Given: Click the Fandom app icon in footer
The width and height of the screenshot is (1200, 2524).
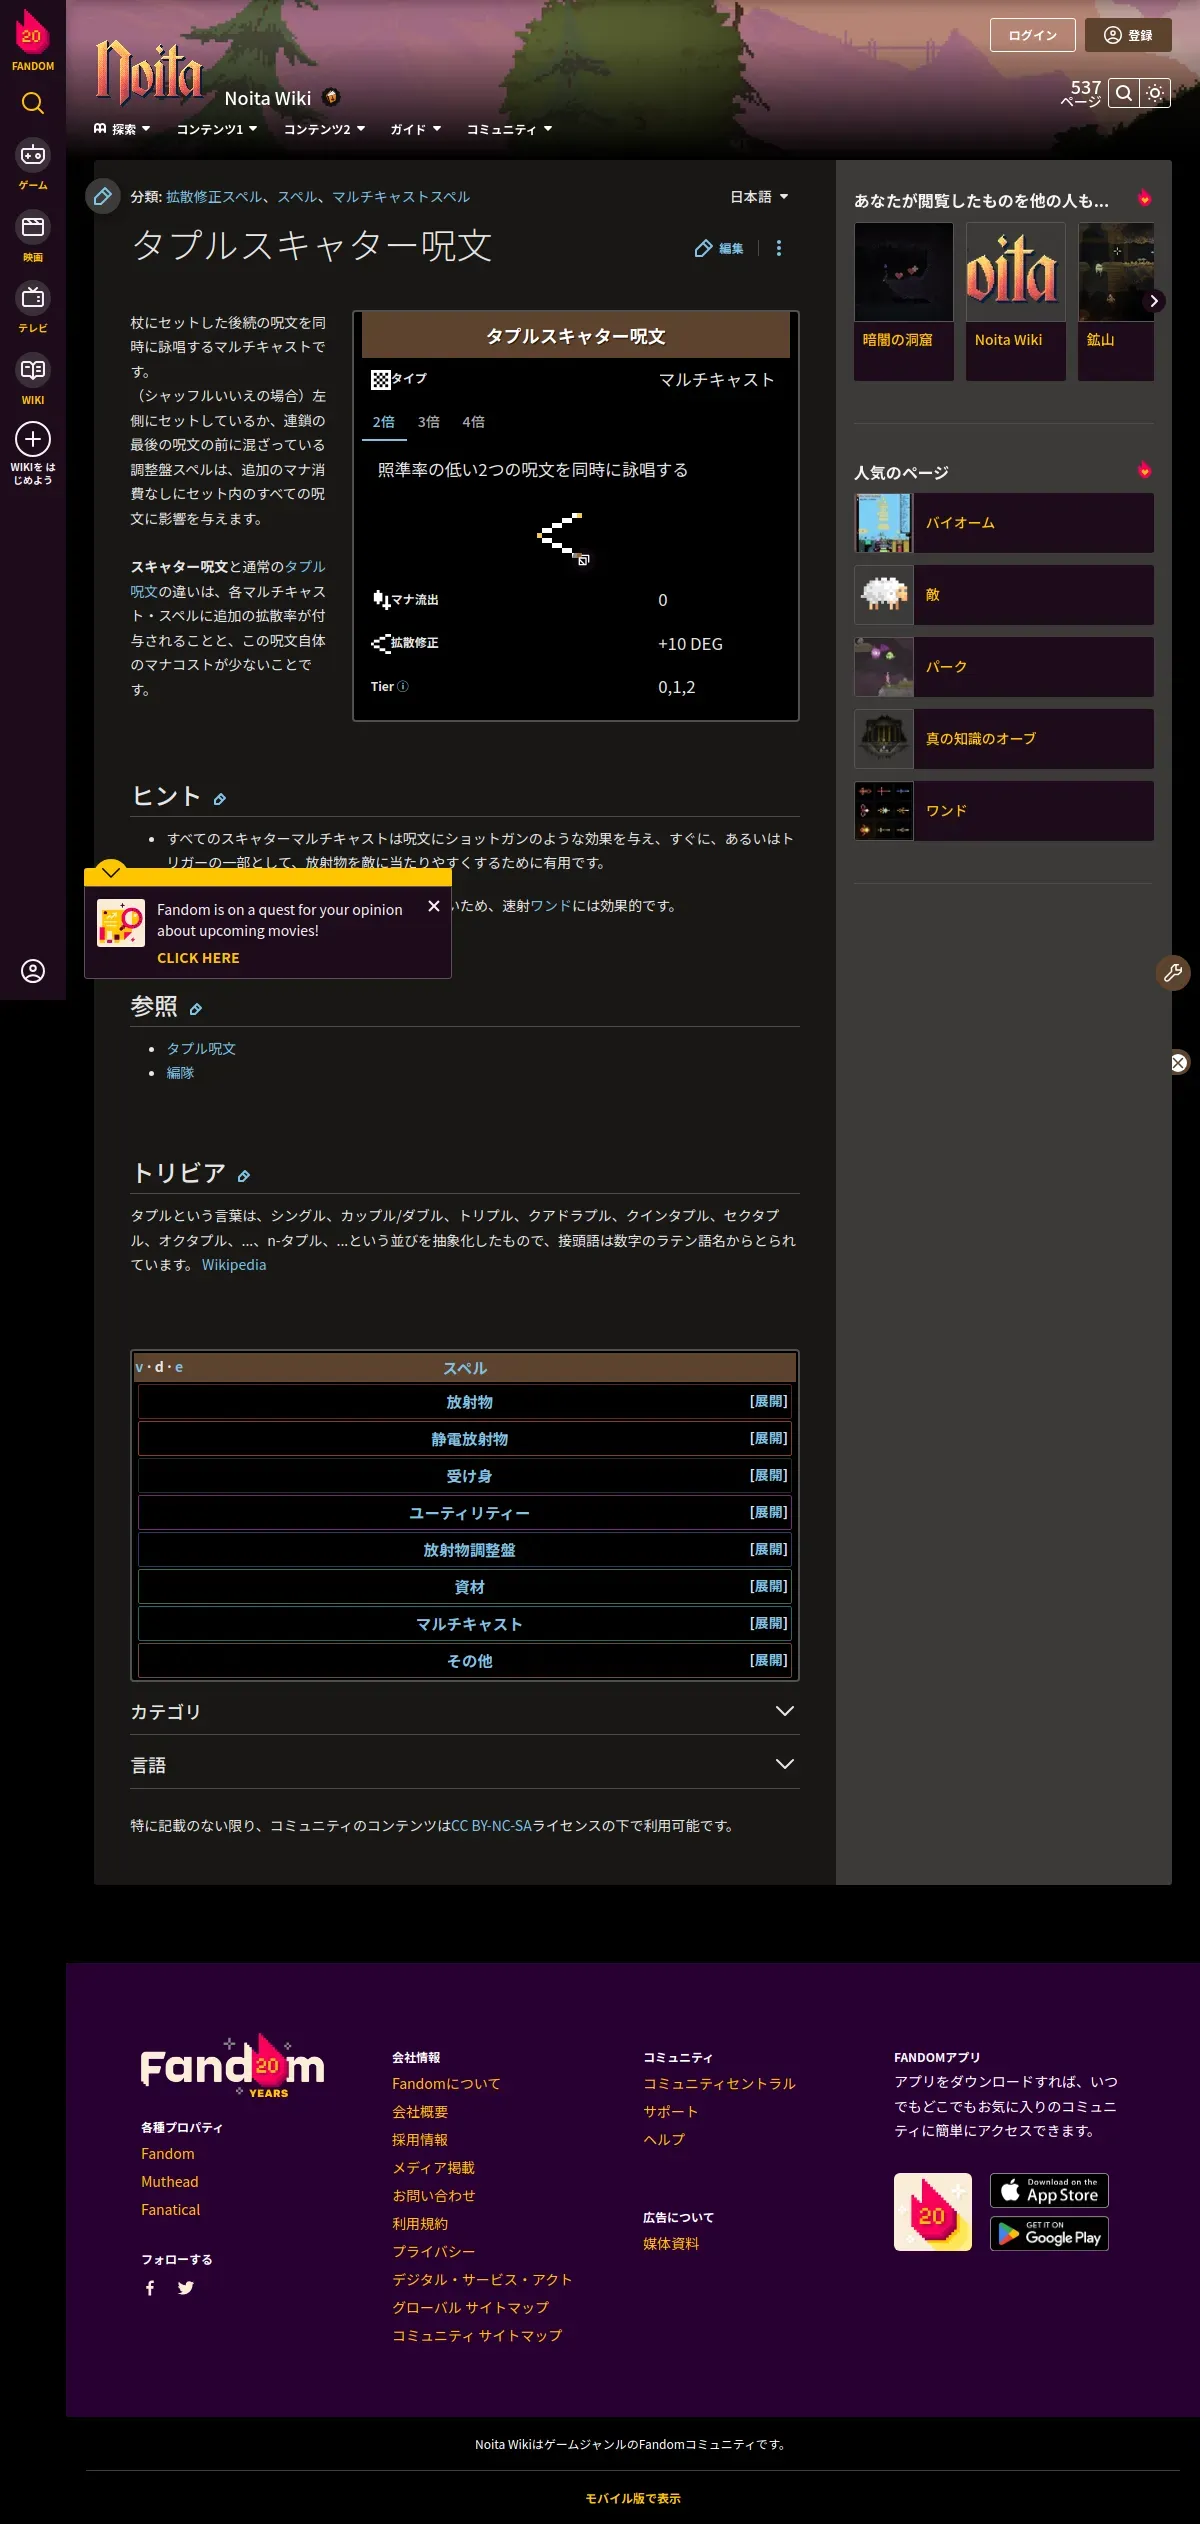Looking at the screenshot, I should (x=932, y=2212).
